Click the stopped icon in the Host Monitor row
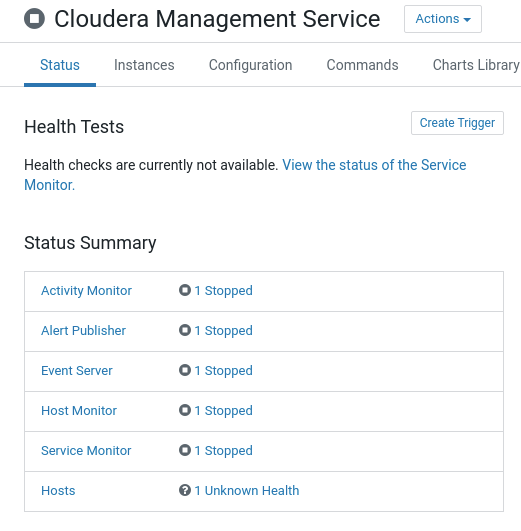This screenshot has height=531, width=521. (185, 410)
